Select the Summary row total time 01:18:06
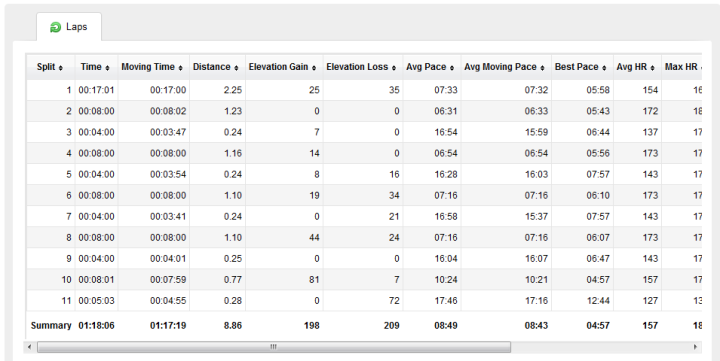720x361 pixels. pos(96,326)
